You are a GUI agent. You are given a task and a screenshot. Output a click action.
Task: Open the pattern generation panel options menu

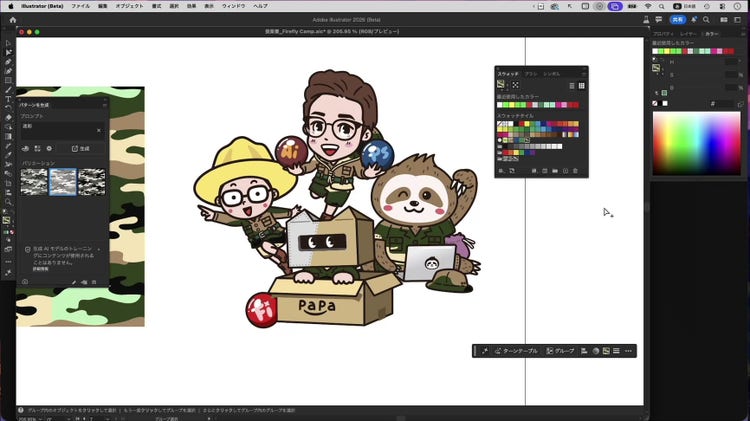point(103,103)
